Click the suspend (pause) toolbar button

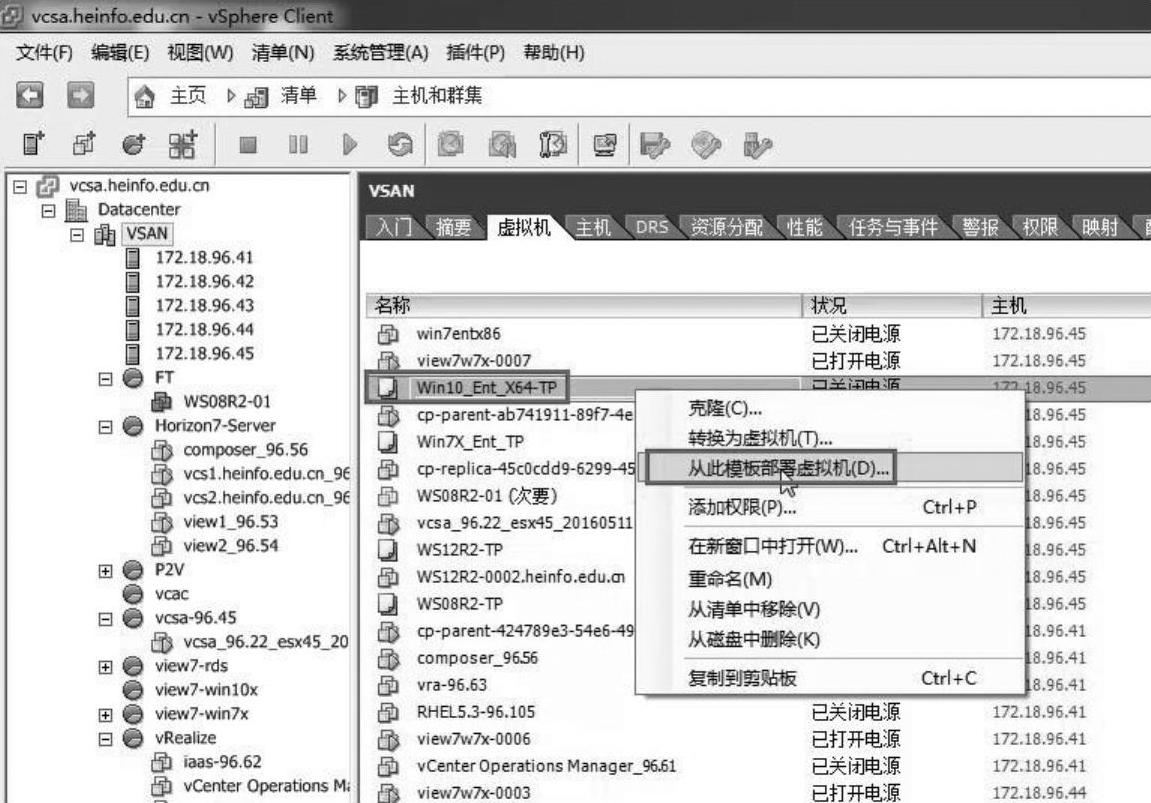click(x=298, y=145)
